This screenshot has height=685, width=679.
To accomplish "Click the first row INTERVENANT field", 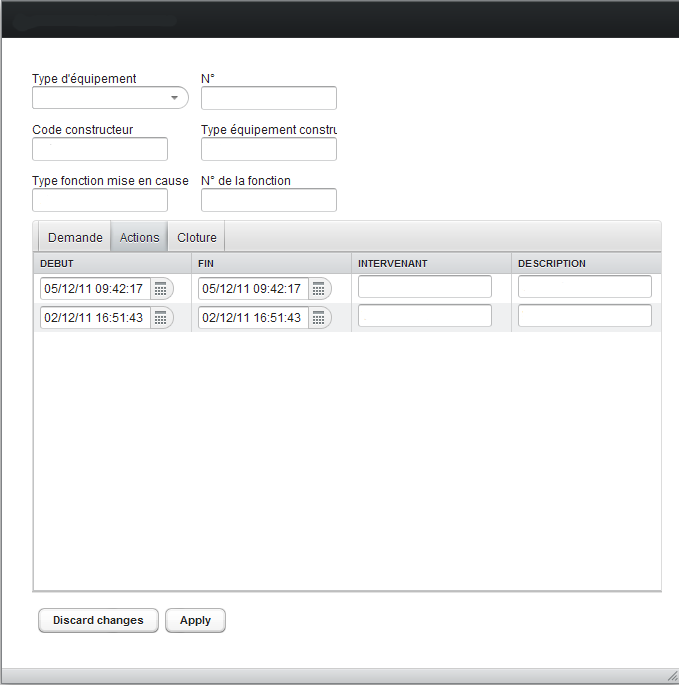I will point(425,287).
